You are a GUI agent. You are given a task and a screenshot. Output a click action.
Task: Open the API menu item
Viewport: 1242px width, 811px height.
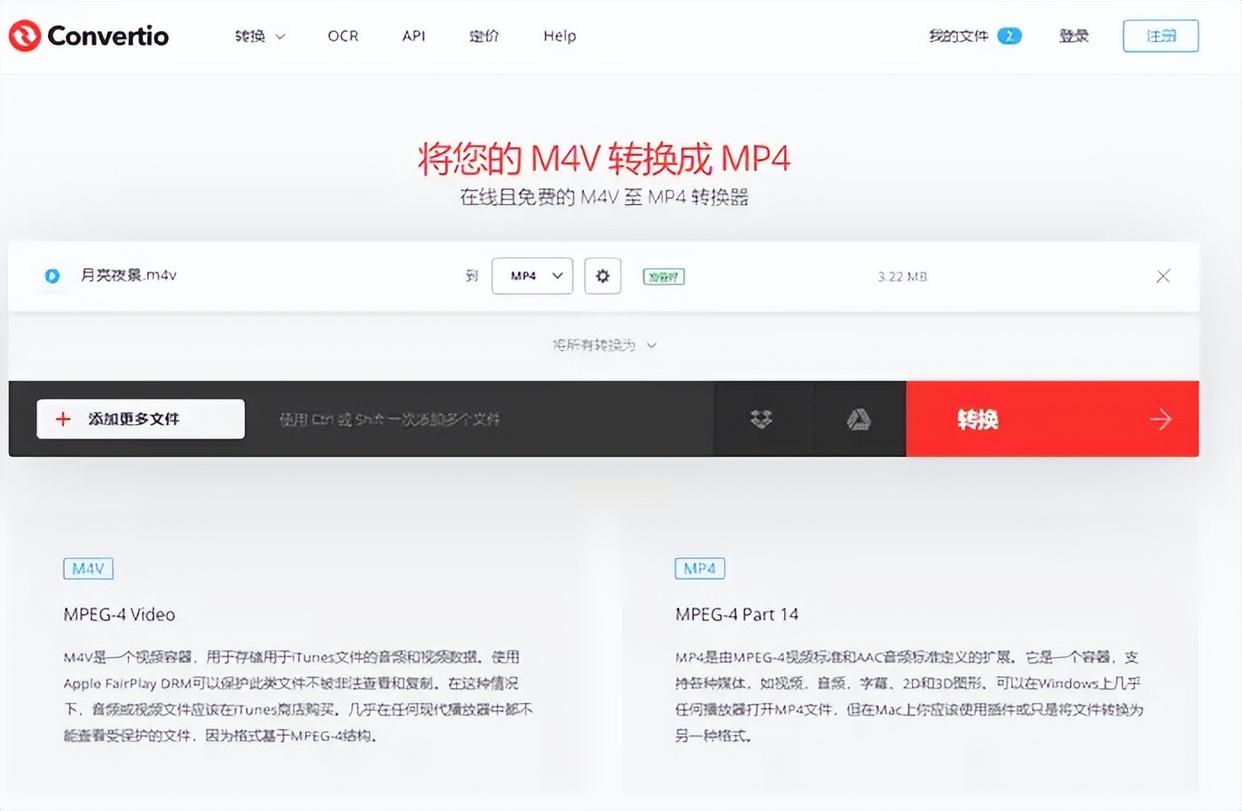click(414, 36)
